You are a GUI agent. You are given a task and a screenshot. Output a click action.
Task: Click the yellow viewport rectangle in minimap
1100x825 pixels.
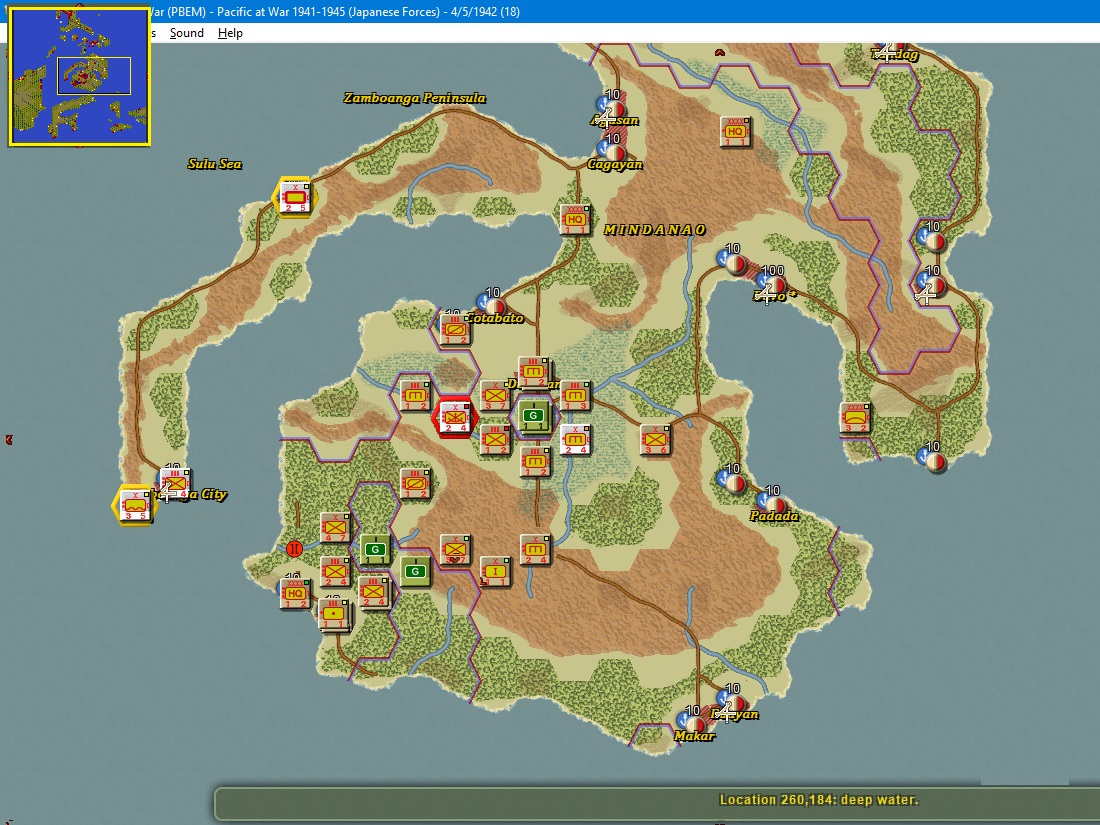pos(94,76)
